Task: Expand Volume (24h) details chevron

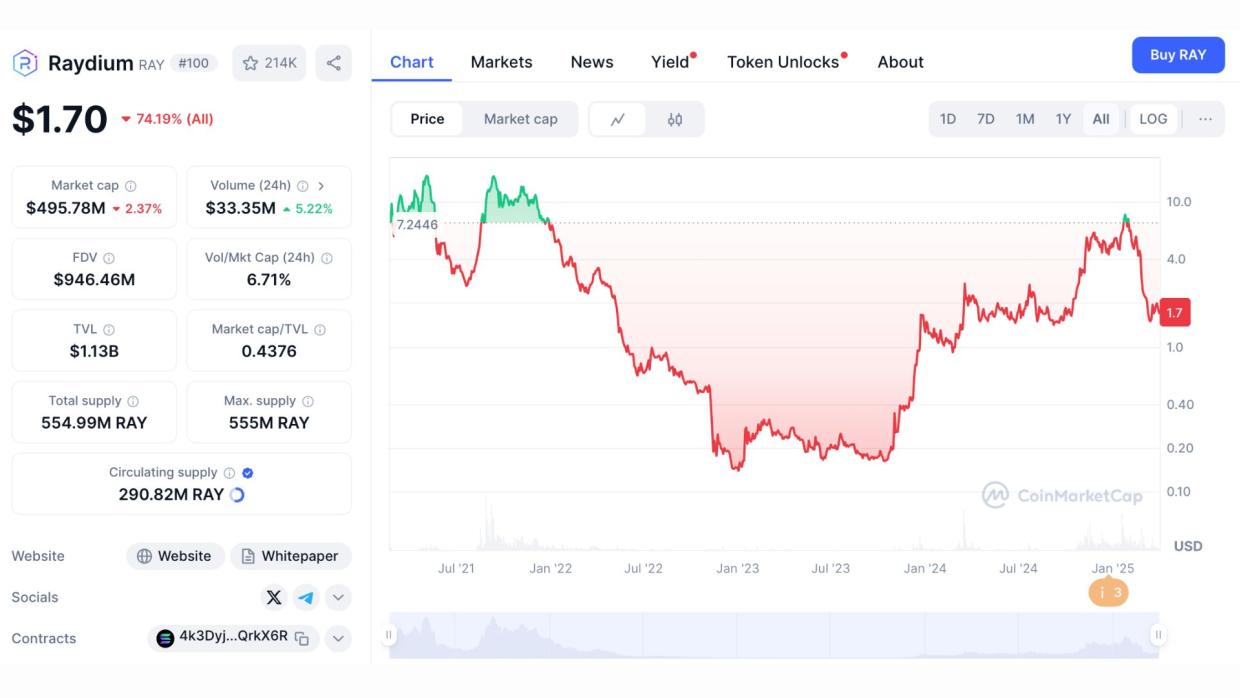Action: click(x=321, y=186)
